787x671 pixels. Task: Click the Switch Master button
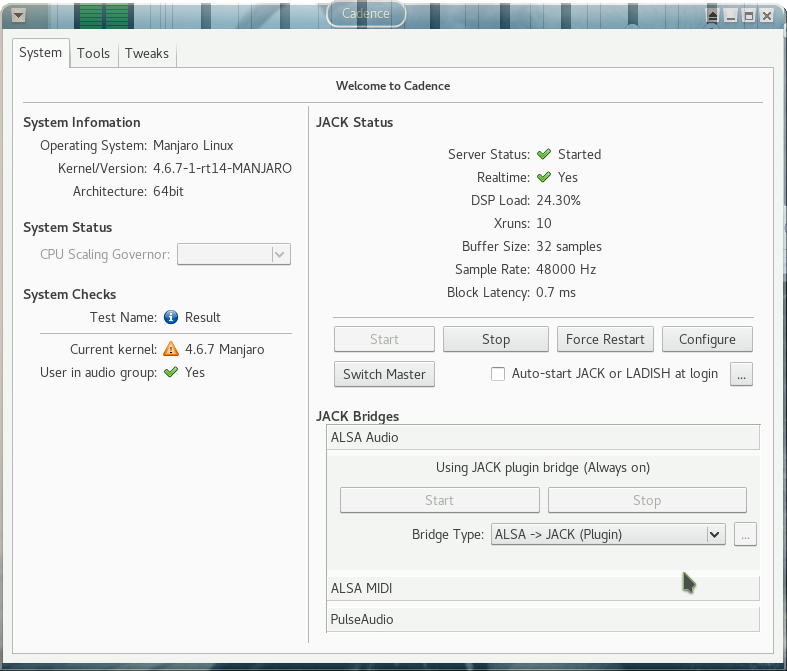[384, 374]
